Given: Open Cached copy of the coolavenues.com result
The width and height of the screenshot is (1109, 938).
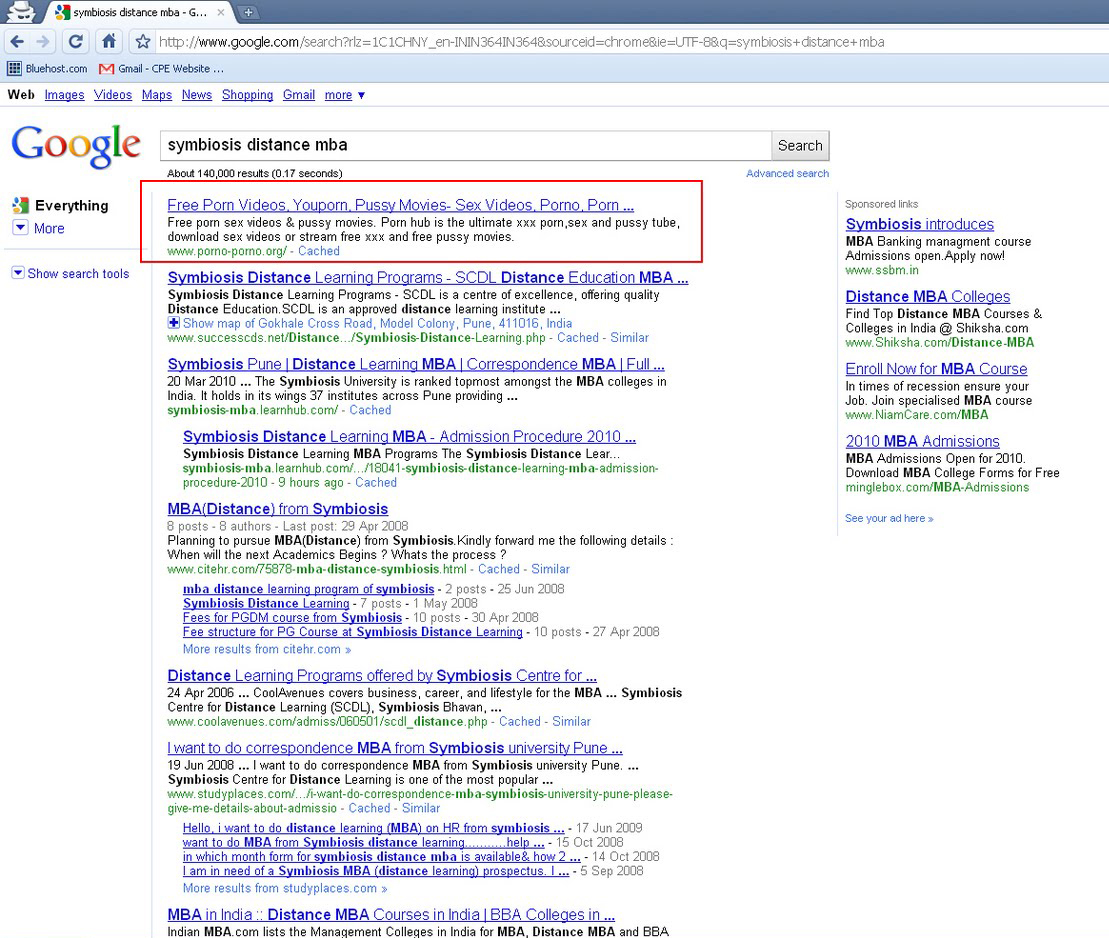Looking at the screenshot, I should coord(520,722).
